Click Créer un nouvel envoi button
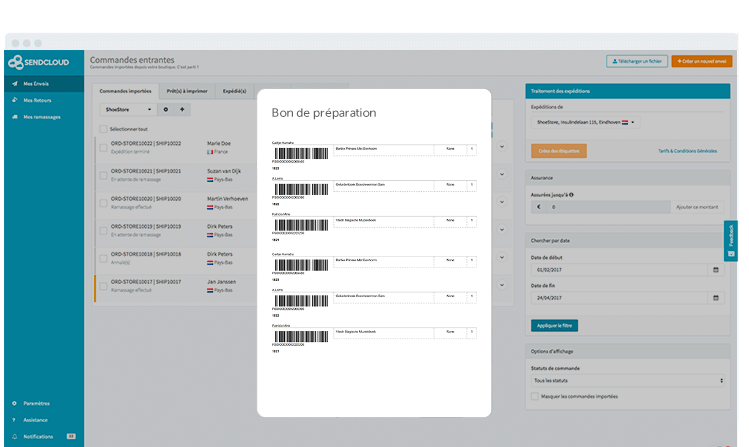The image size is (749, 447). (702, 61)
